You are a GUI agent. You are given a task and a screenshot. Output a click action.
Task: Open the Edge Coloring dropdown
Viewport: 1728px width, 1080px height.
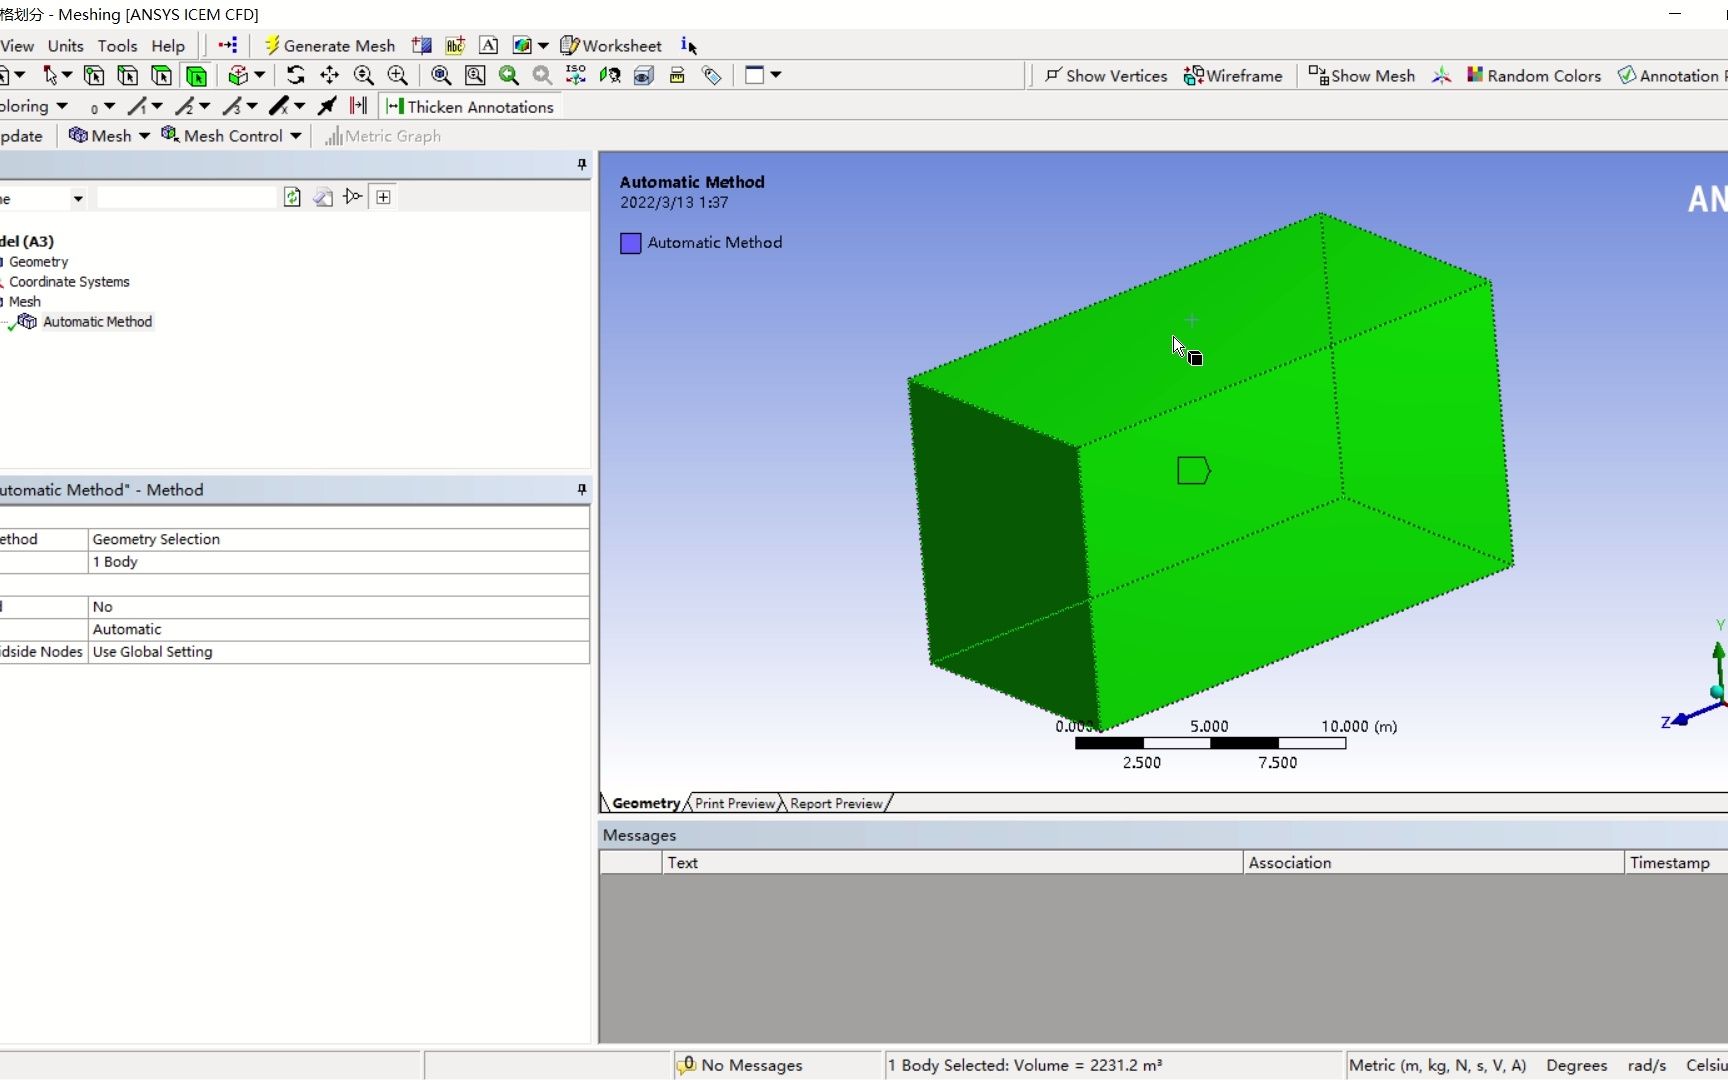pyautogui.click(x=32, y=106)
